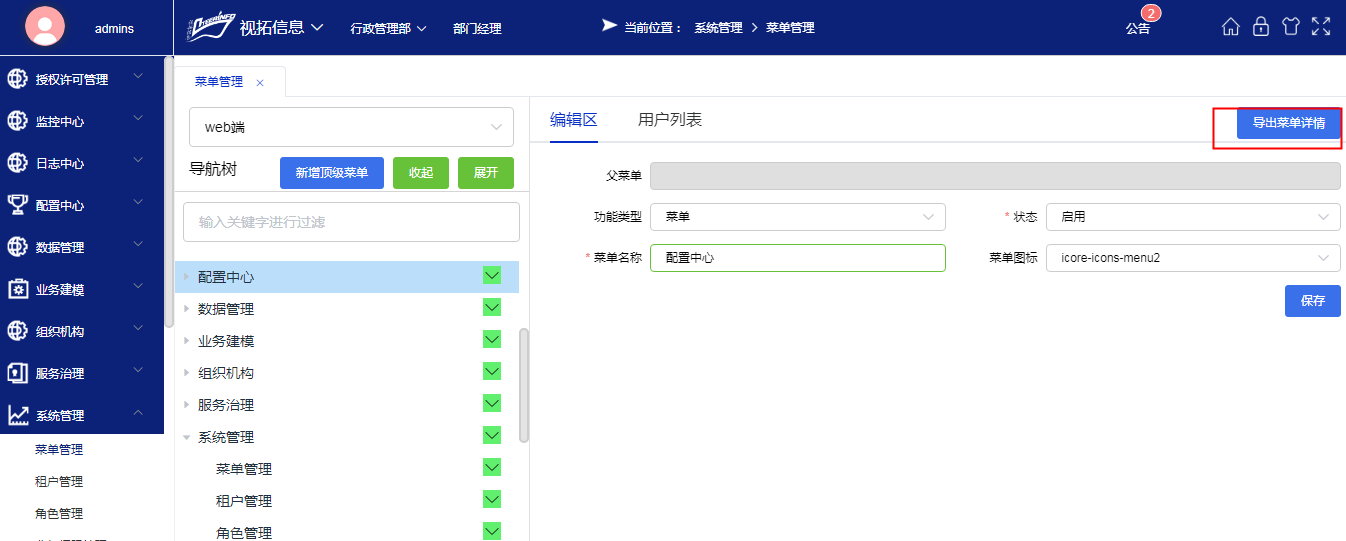Toggle green checkbox for 角色管理 tree row

click(x=492, y=531)
